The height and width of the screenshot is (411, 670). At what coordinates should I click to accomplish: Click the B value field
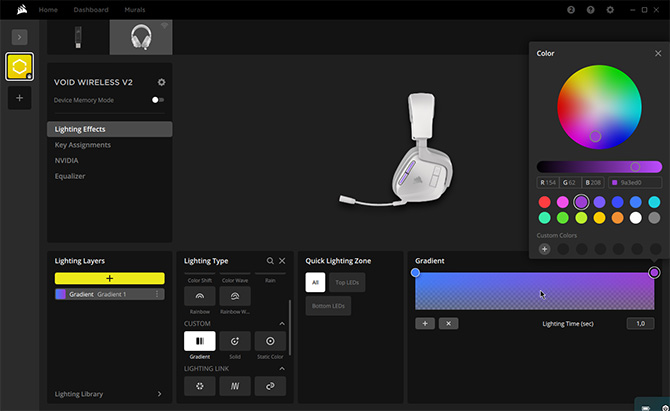point(593,182)
